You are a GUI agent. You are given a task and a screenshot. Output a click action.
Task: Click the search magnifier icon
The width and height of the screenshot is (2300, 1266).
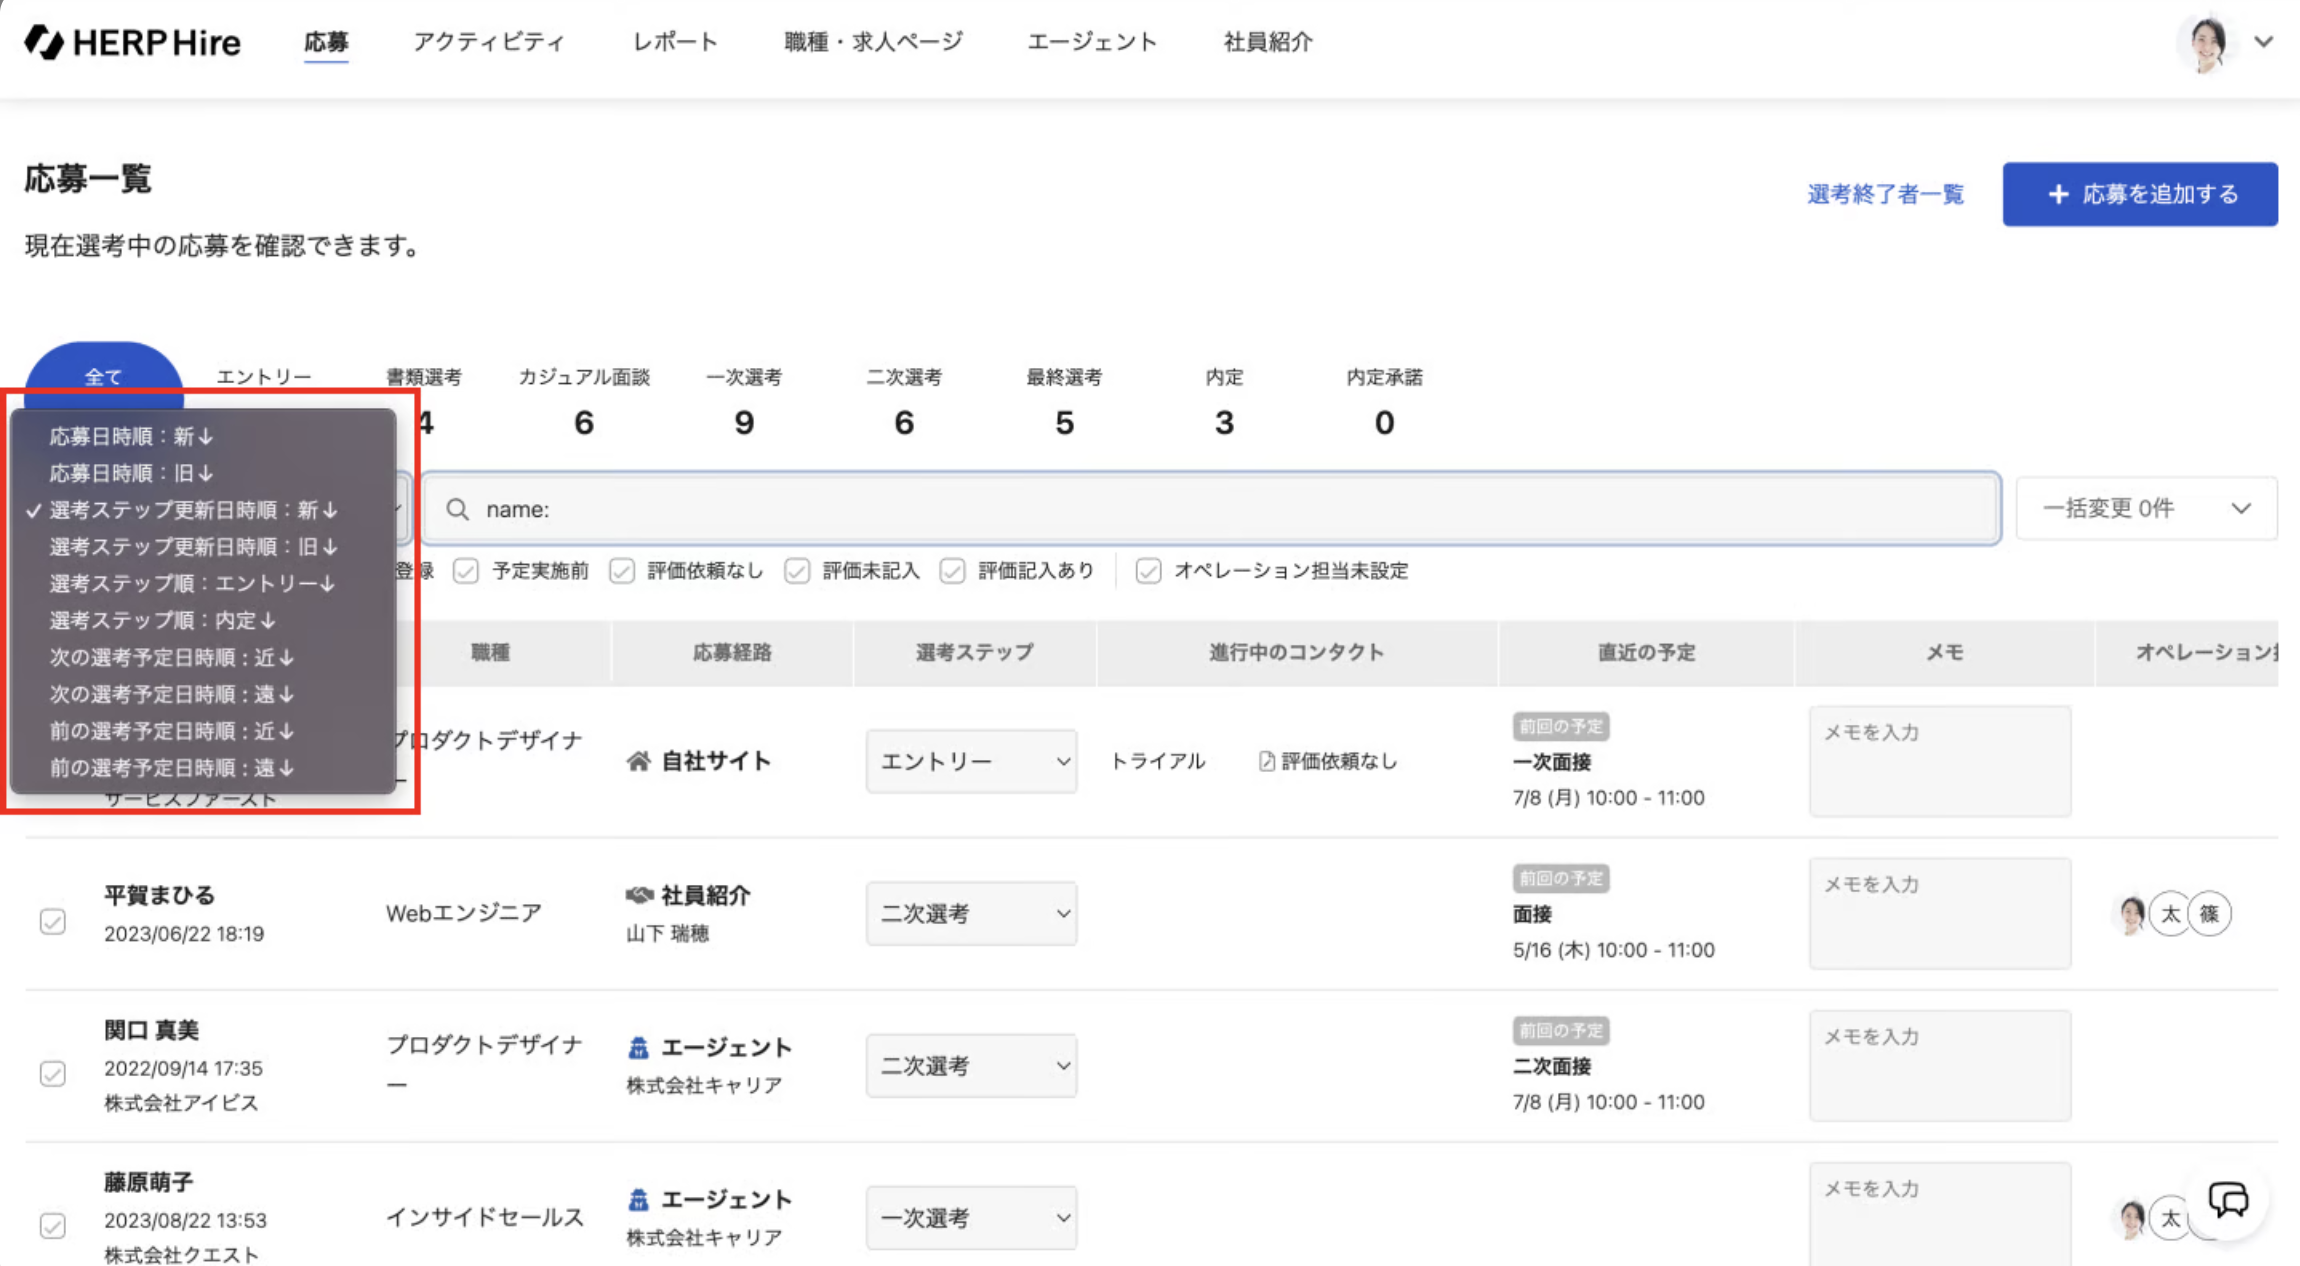(x=457, y=509)
